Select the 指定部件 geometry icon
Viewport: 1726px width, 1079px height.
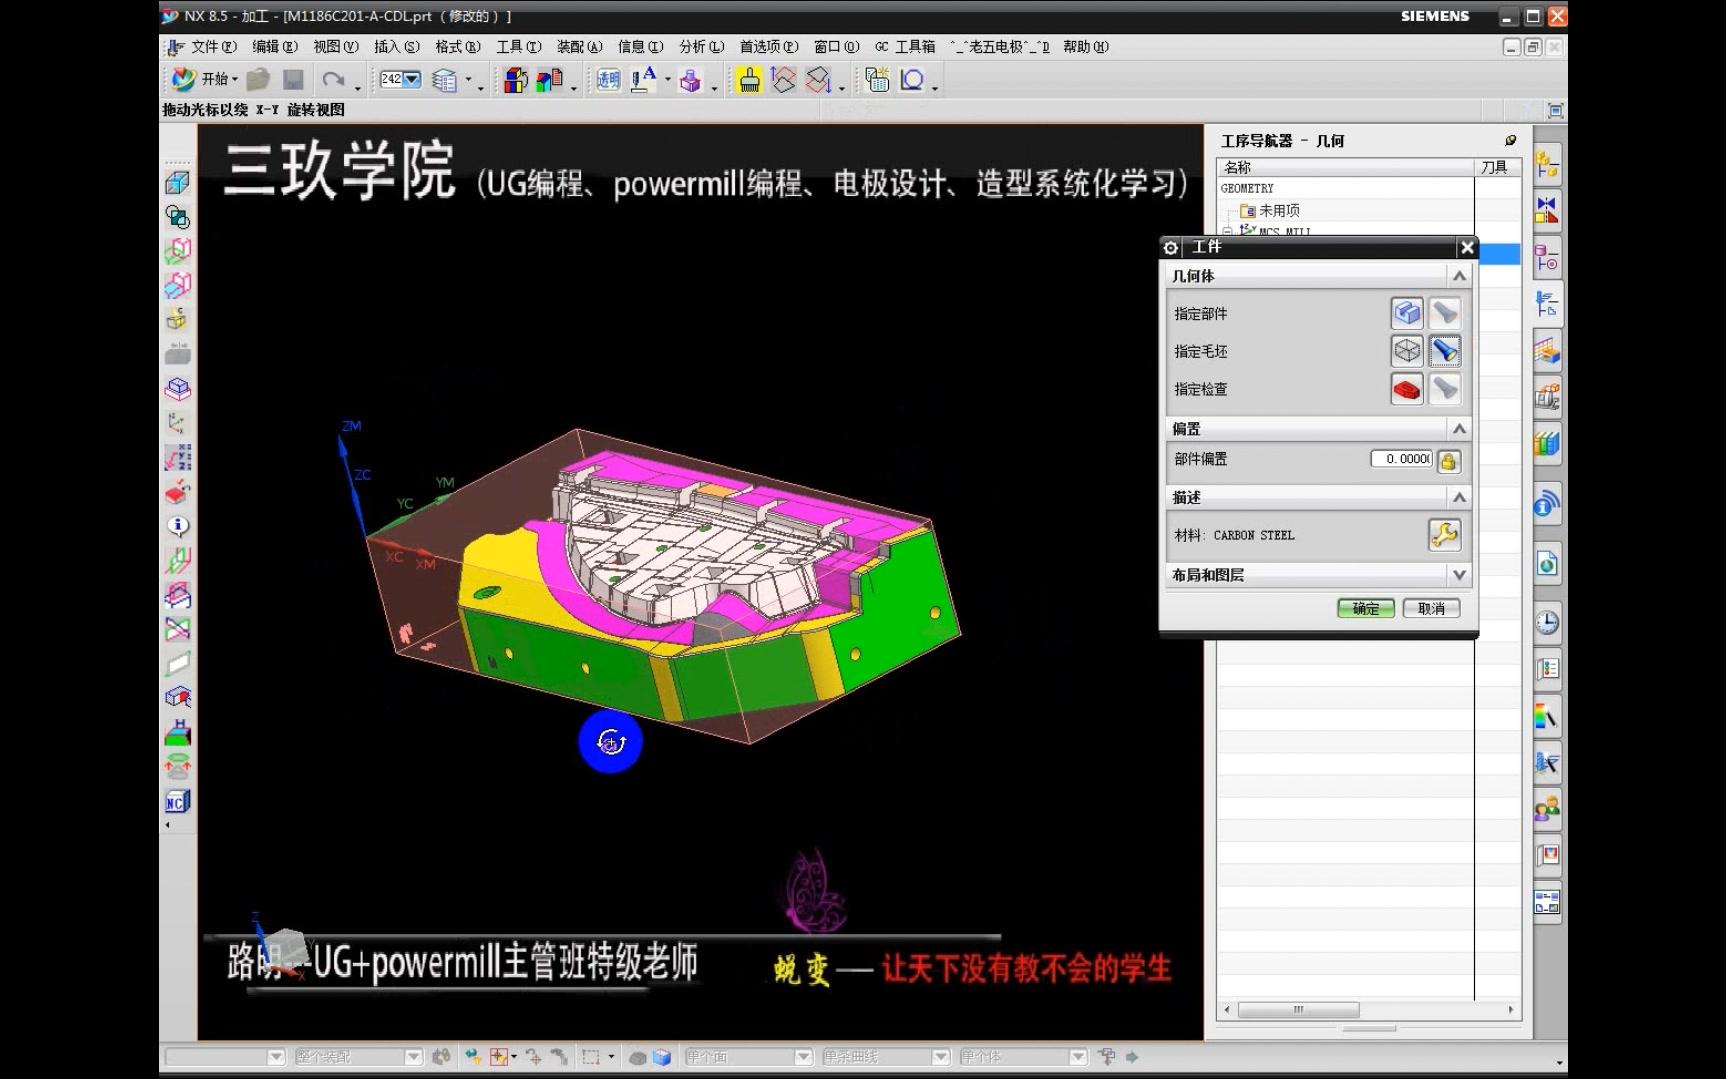pos(1407,313)
